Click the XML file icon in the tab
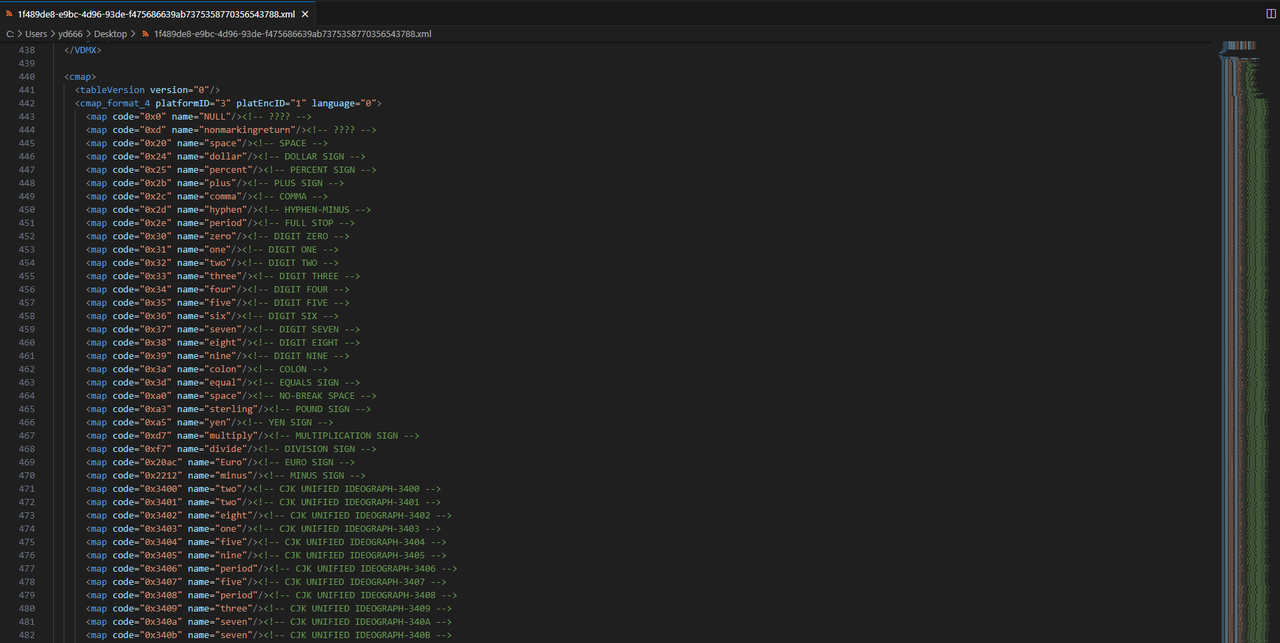 (9, 14)
